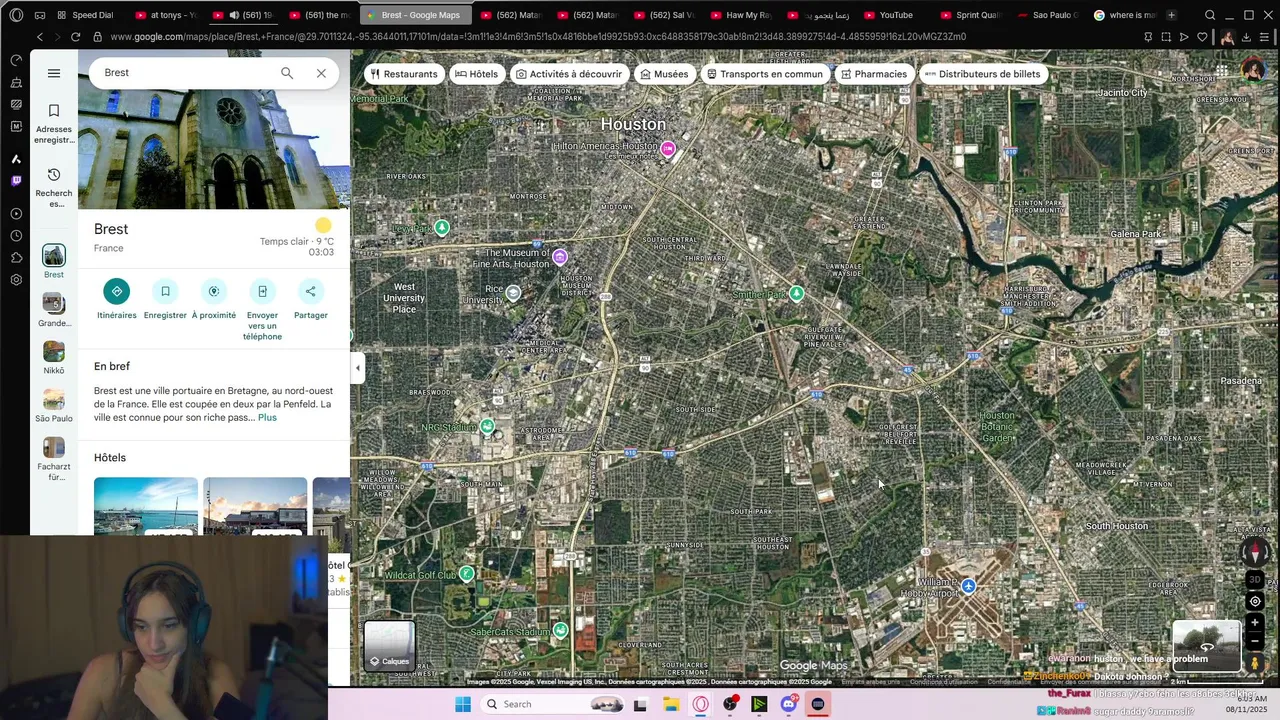Open File Explorer from taskbar

(670, 704)
